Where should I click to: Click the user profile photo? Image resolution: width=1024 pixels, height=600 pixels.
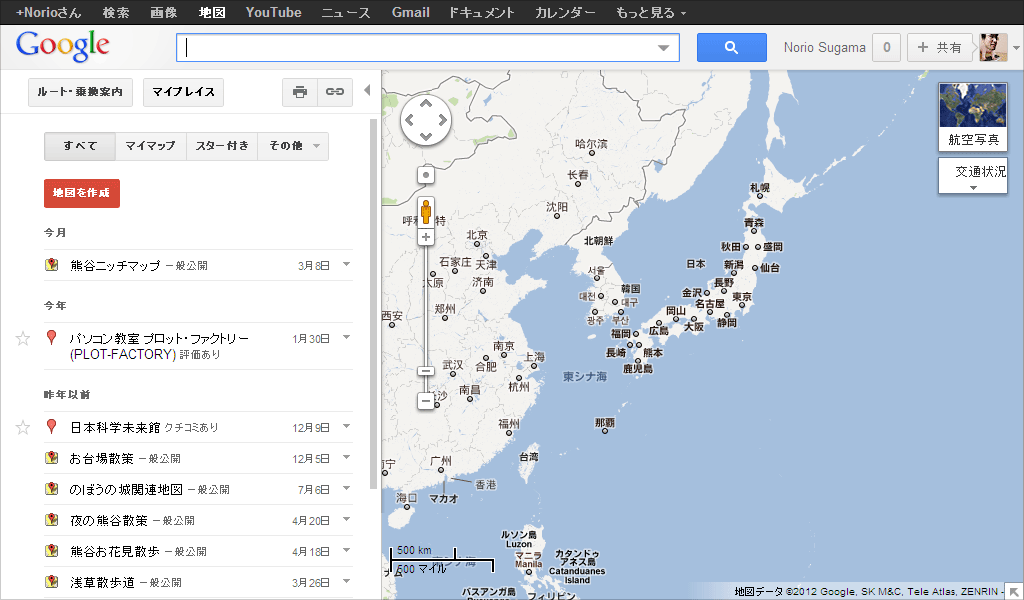tap(993, 48)
